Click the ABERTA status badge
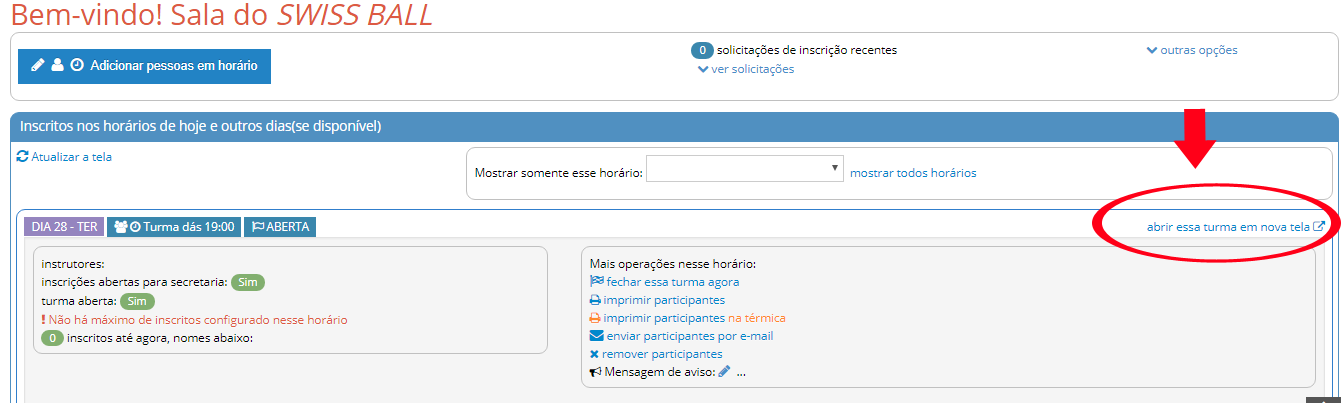Image resolution: width=1341 pixels, height=403 pixels. click(x=279, y=227)
